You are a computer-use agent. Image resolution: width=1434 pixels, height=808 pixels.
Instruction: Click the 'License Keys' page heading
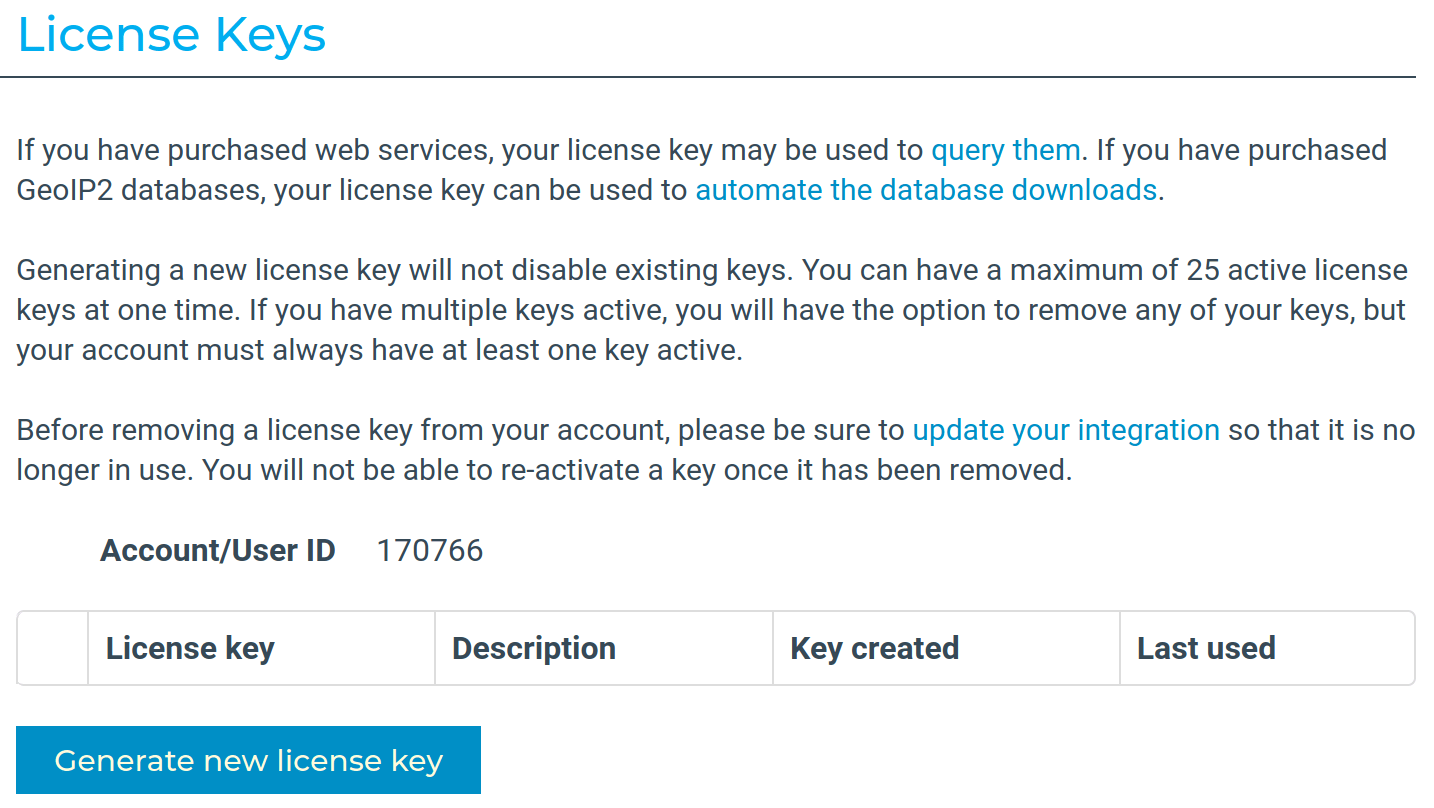click(170, 34)
